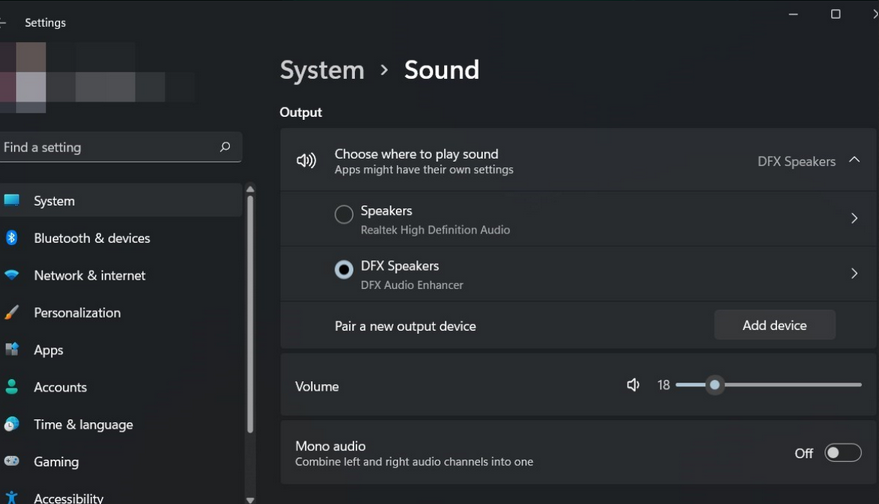Image resolution: width=879 pixels, height=504 pixels.
Task: Click the Network wifi icon in sidebar
Action: pyautogui.click(x=11, y=275)
